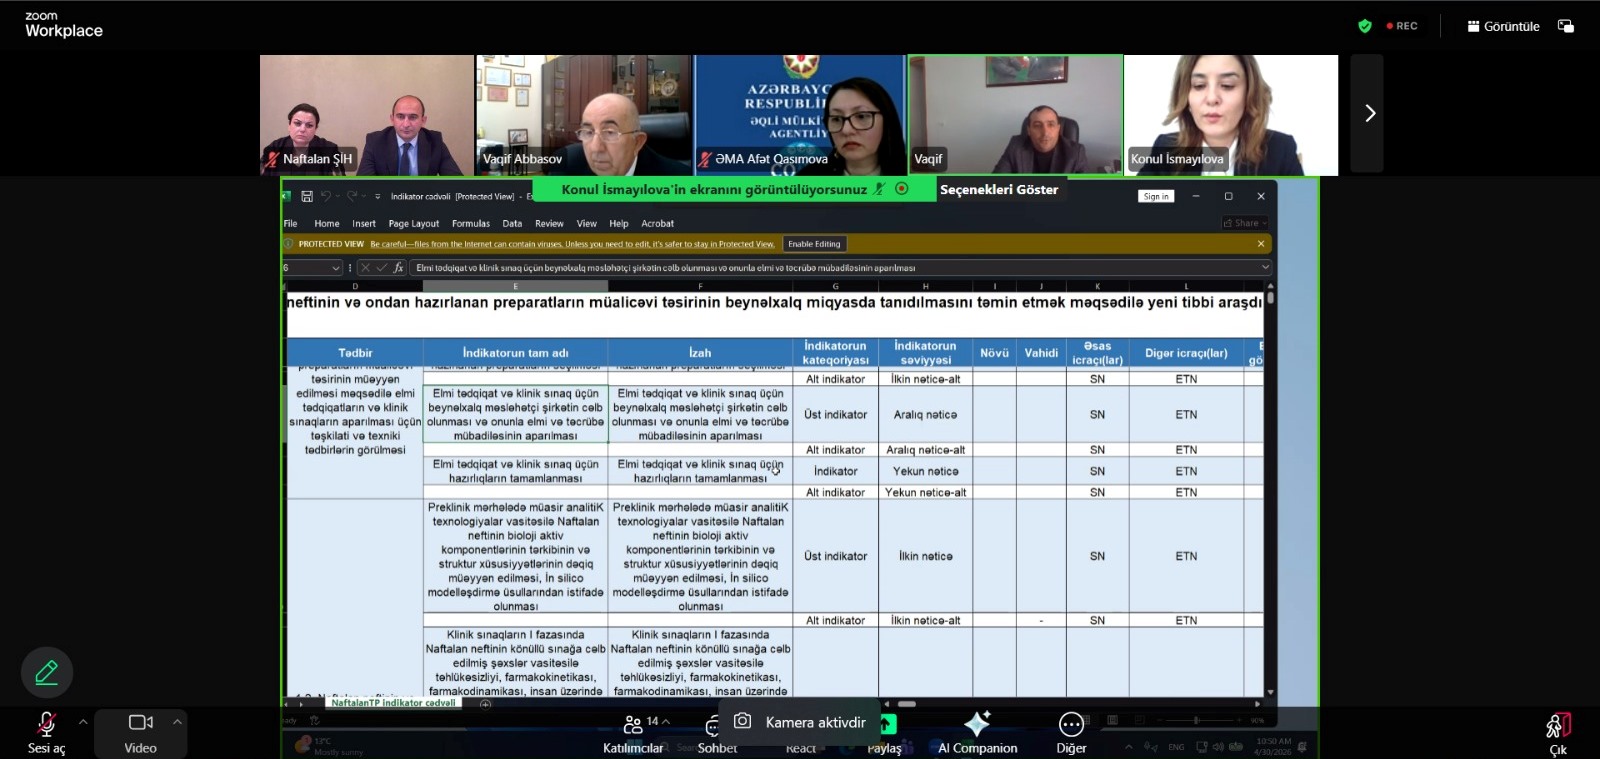
Task: Click Excel Save icon in title bar
Action: tap(307, 196)
